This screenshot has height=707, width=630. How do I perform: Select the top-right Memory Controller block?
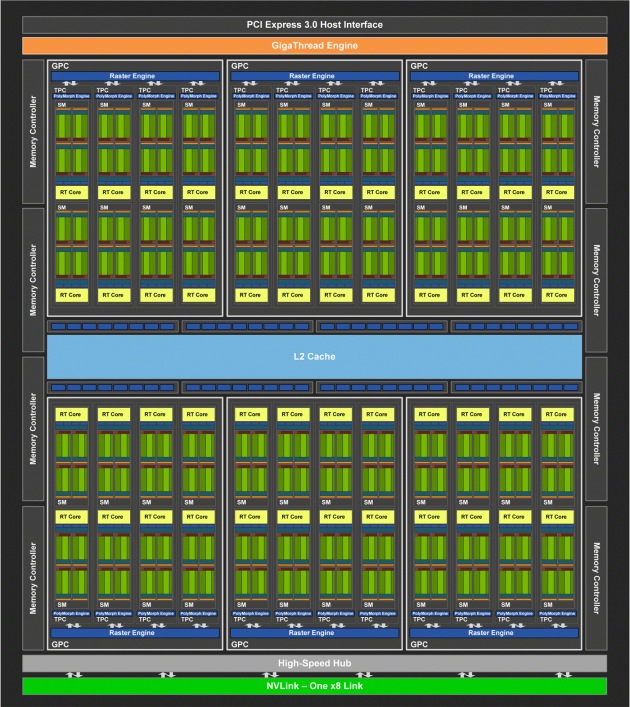click(596, 131)
